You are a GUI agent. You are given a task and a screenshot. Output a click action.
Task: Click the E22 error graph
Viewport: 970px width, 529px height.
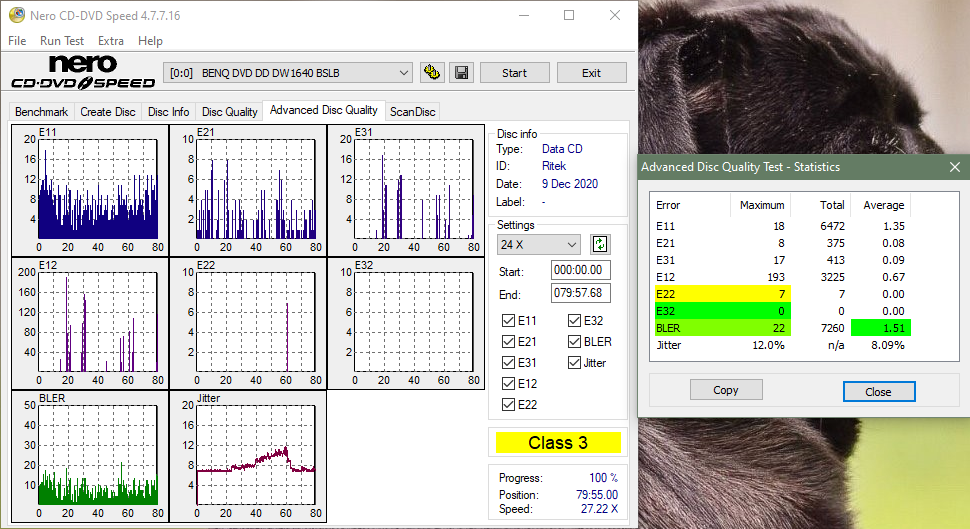pyautogui.click(x=248, y=324)
